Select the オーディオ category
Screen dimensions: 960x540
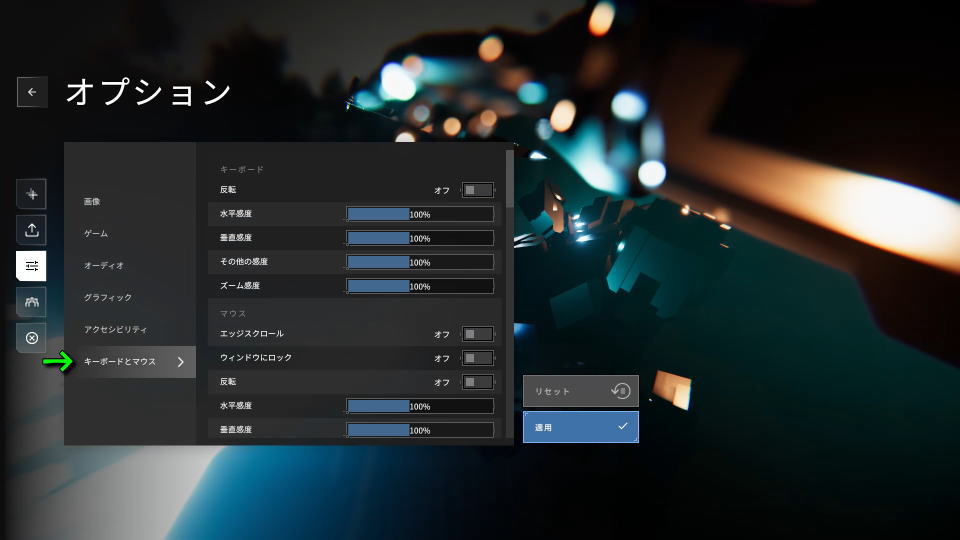104,266
